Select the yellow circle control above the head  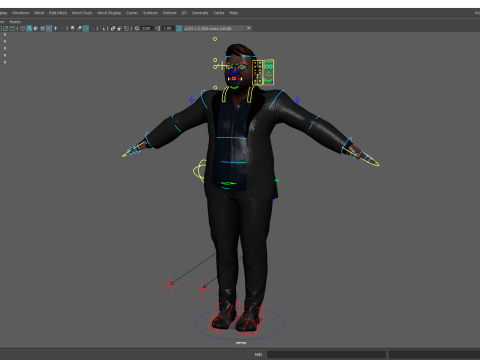click(x=215, y=39)
